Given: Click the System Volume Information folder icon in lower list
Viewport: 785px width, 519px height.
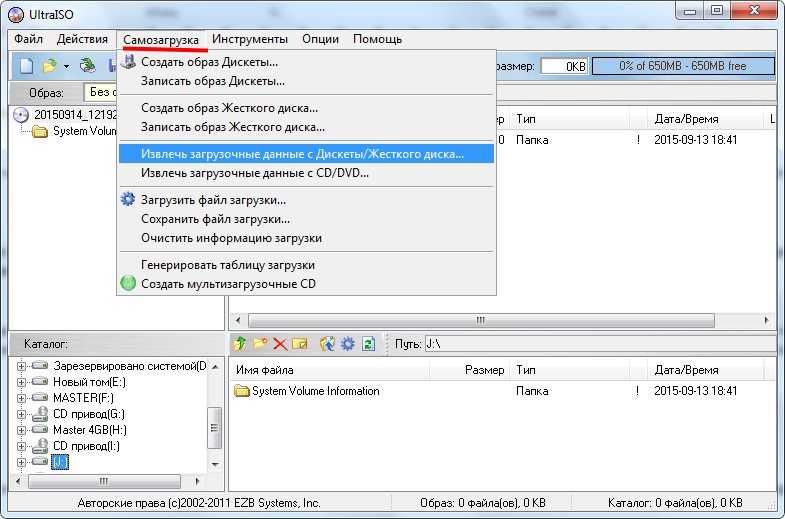Looking at the screenshot, I should [242, 390].
